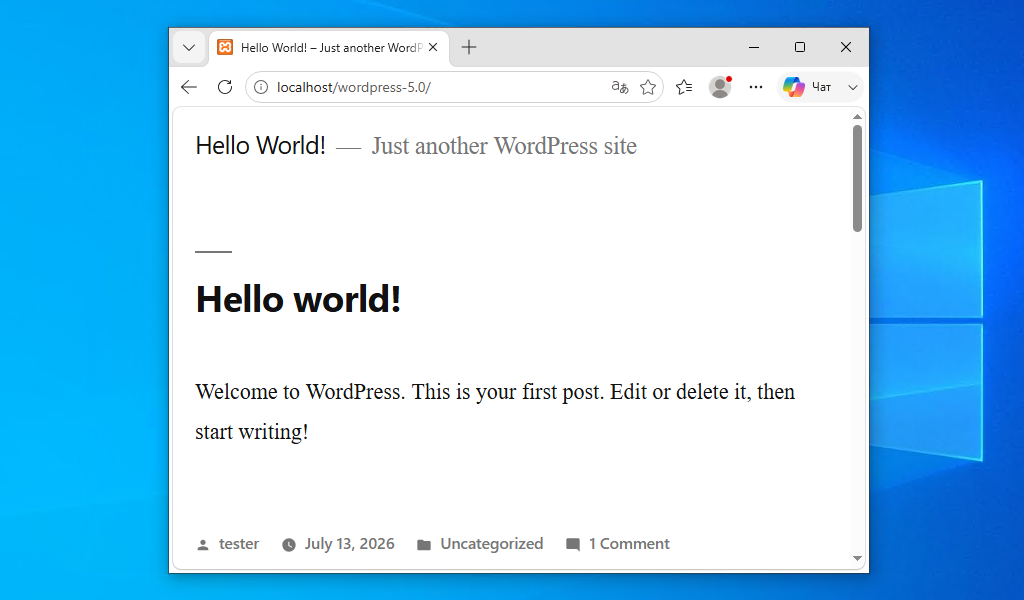The height and width of the screenshot is (600, 1024).
Task: Open author tester link
Action: click(x=238, y=544)
